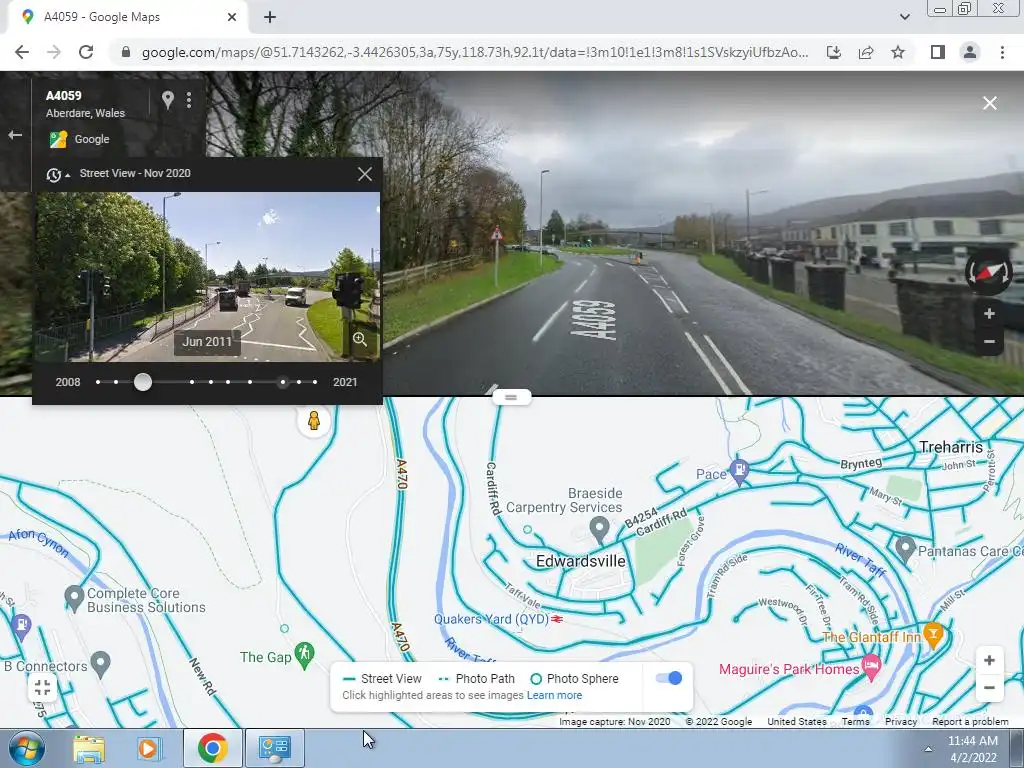Click the browser back arrow
The width and height of the screenshot is (1024, 768).
click(22, 52)
